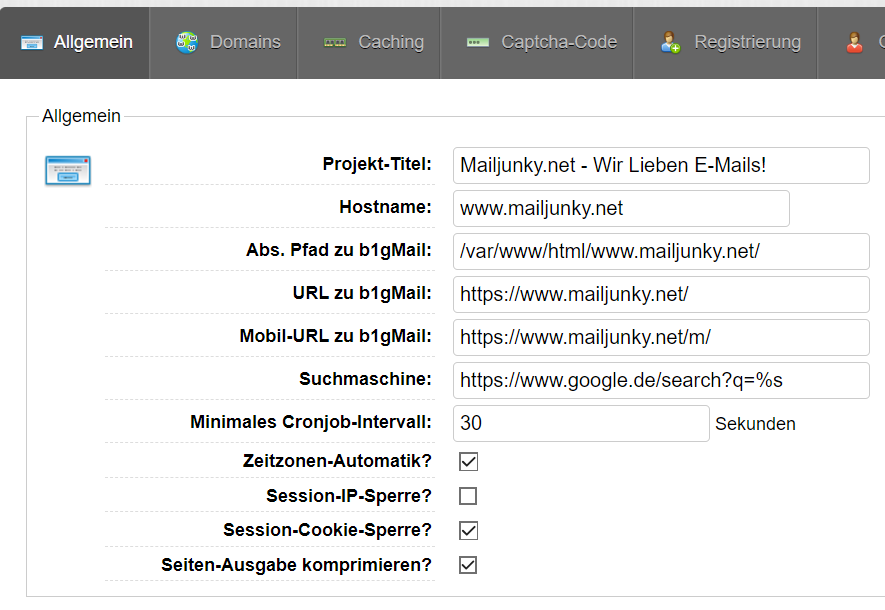Click the Allgemein section window icon

(x=68, y=170)
